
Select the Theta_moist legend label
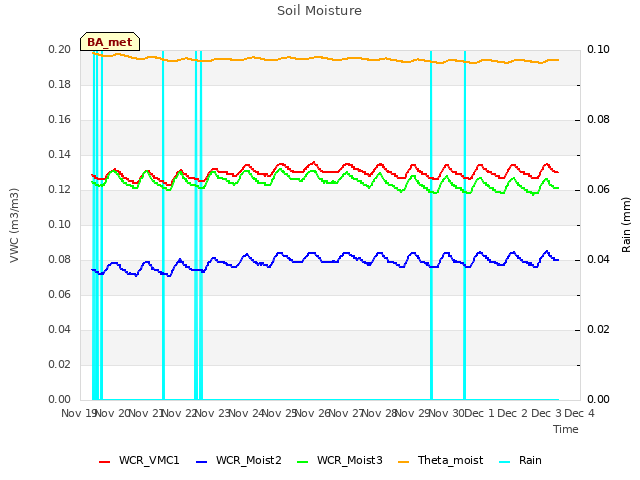(450, 460)
